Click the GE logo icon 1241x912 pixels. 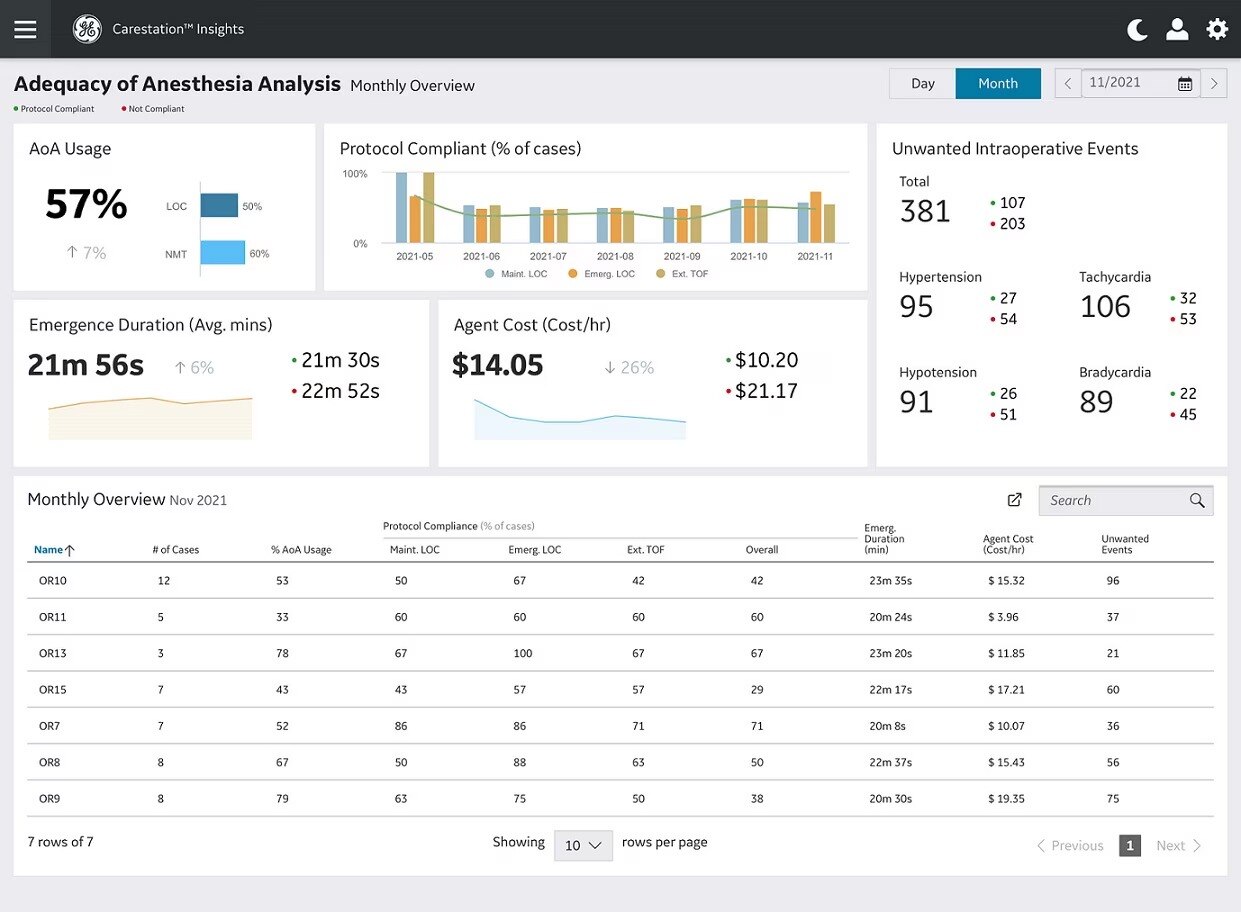87,29
